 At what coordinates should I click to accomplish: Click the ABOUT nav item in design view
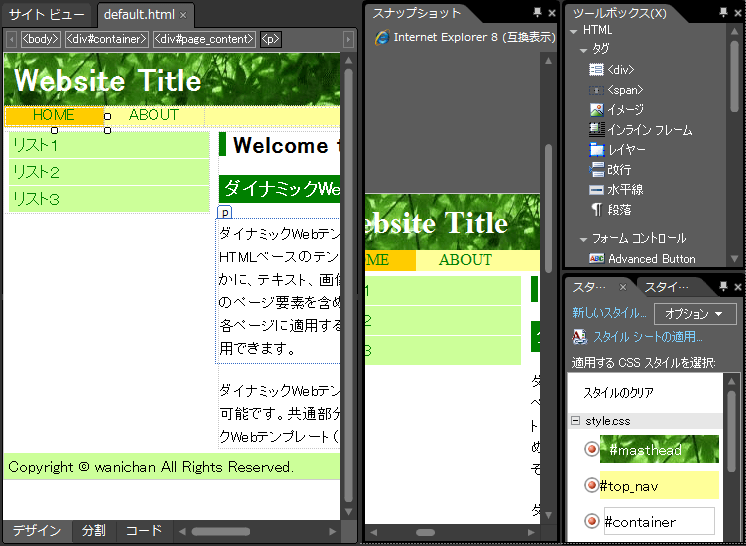(154, 115)
